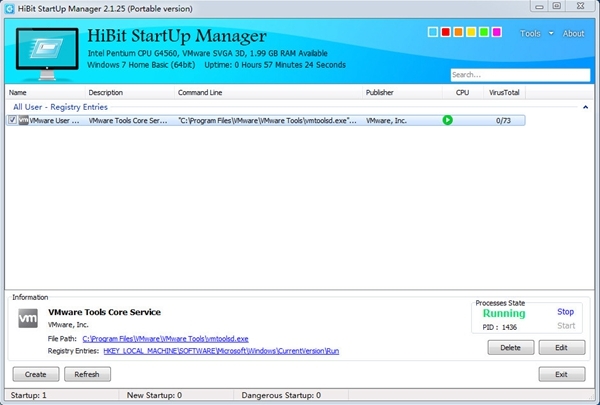Sort by the Command Line column header
Image resolution: width=600 pixels, height=405 pixels.
coord(268,93)
